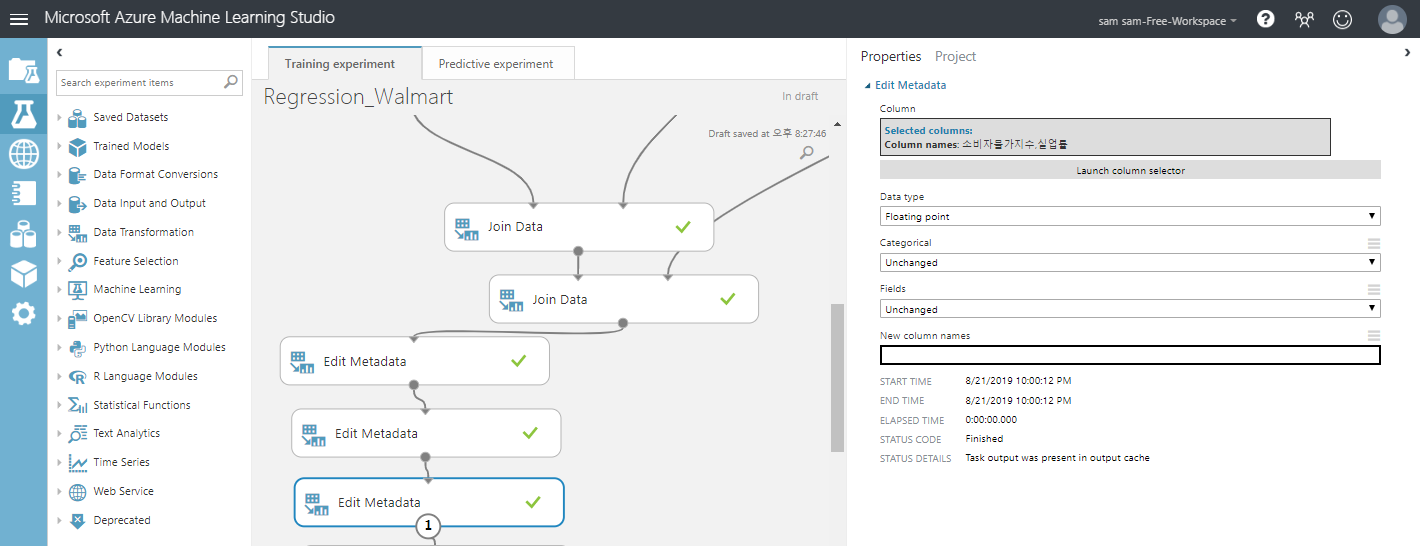This screenshot has height=546, width=1420.
Task: Switch to the Training experiment tab
Action: pyautogui.click(x=345, y=63)
